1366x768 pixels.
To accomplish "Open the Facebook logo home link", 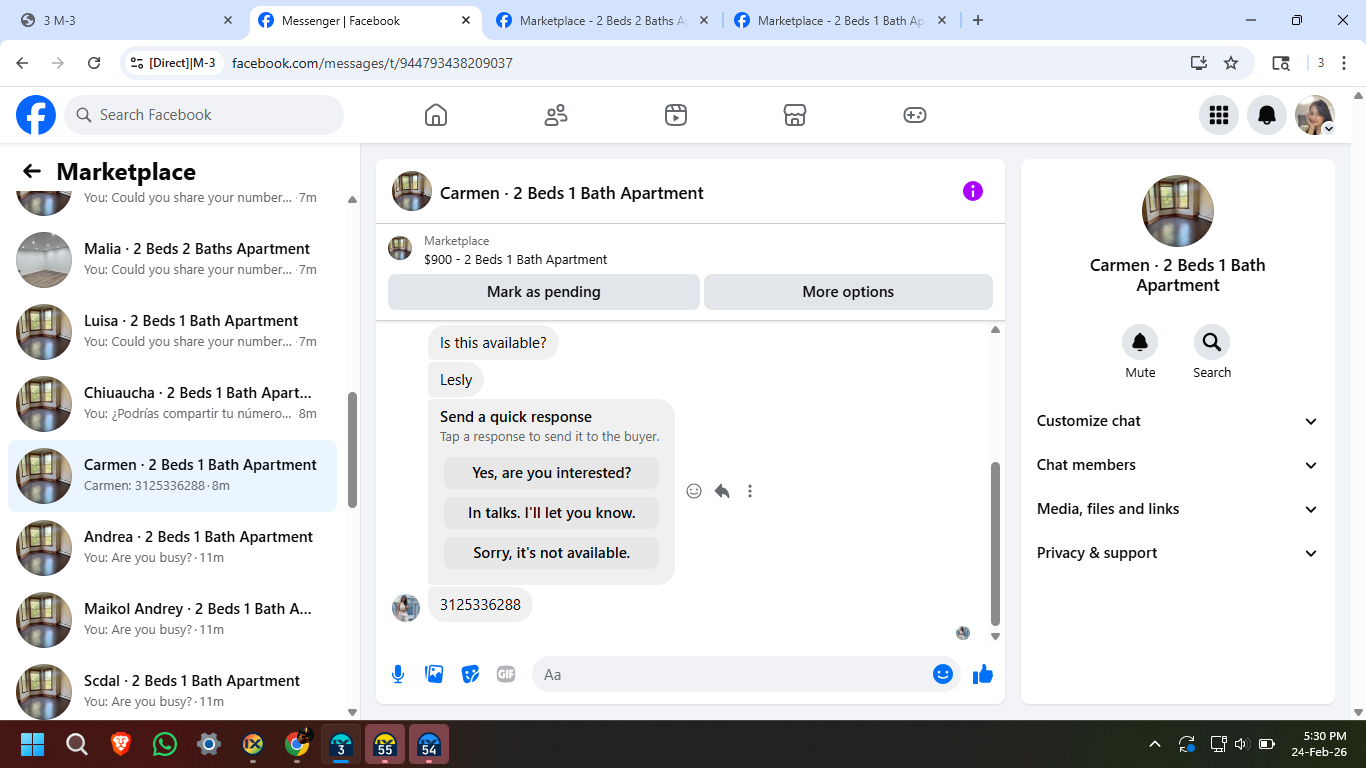I will [36, 115].
